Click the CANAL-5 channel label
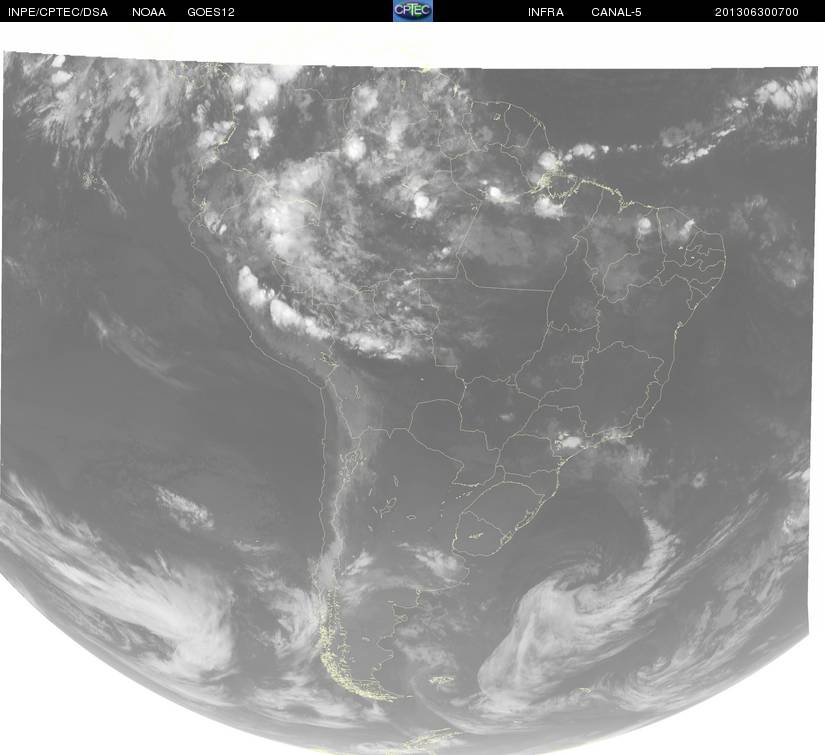The height and width of the screenshot is (755, 825). tap(616, 12)
